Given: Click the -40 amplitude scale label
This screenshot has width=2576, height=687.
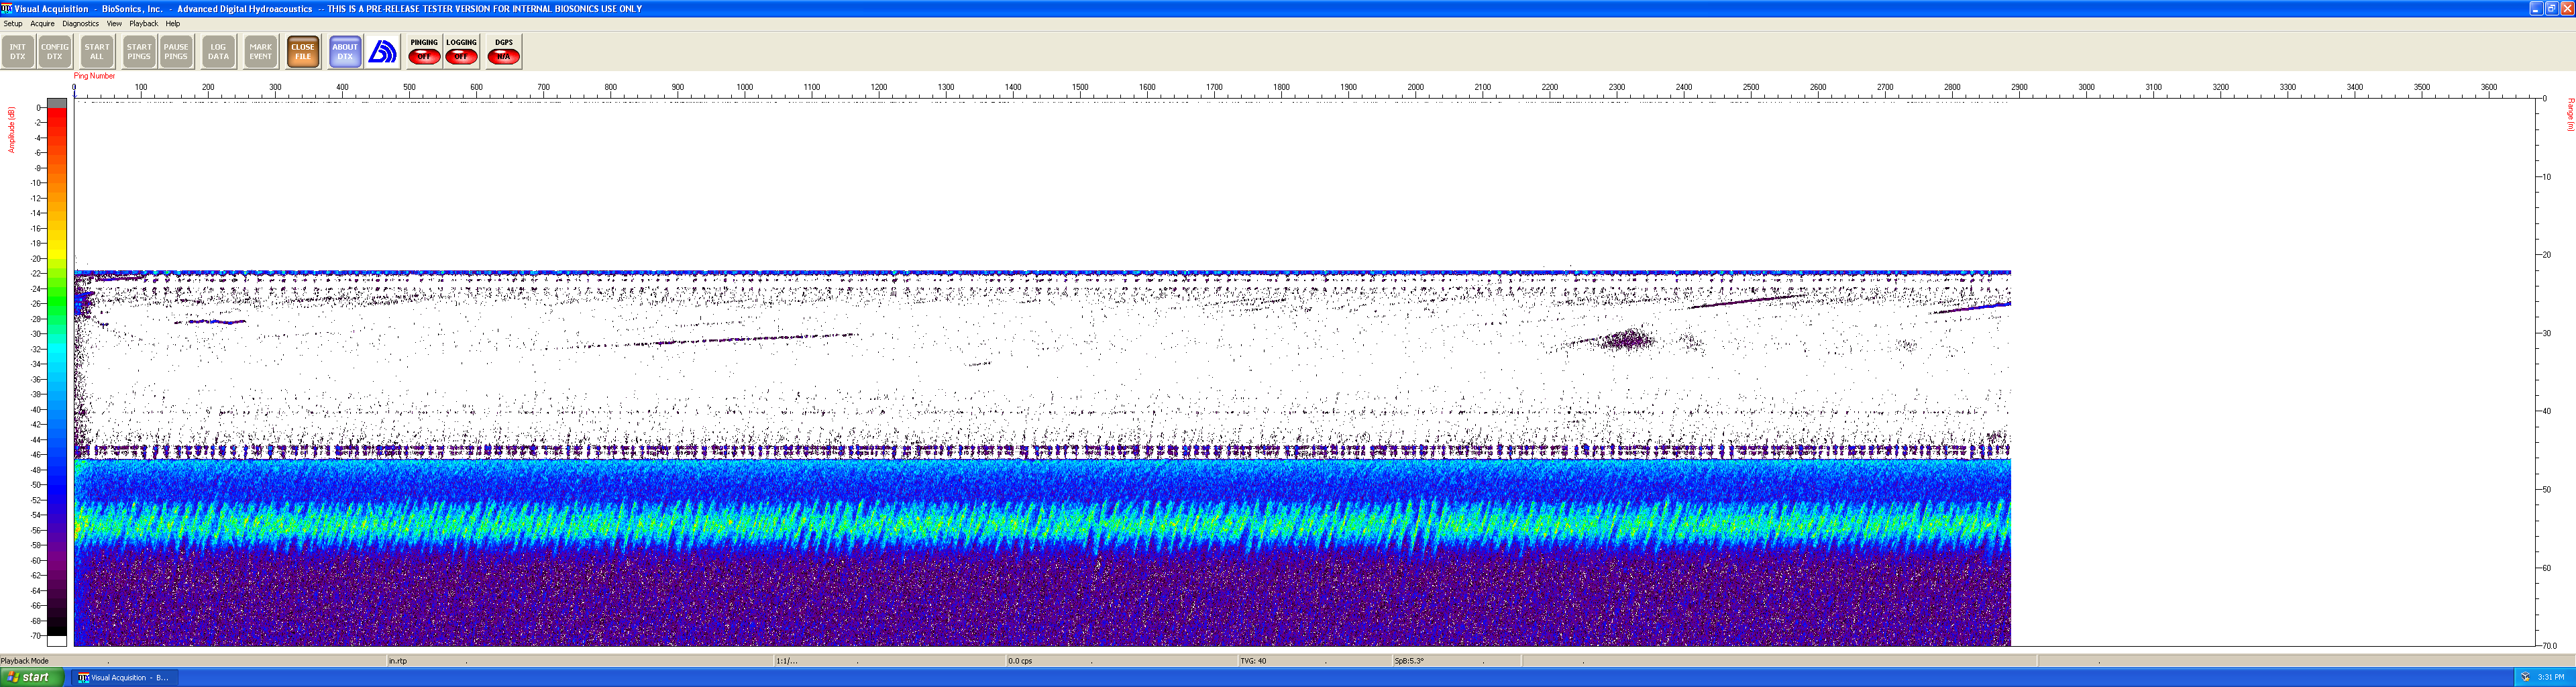Looking at the screenshot, I should (36, 410).
